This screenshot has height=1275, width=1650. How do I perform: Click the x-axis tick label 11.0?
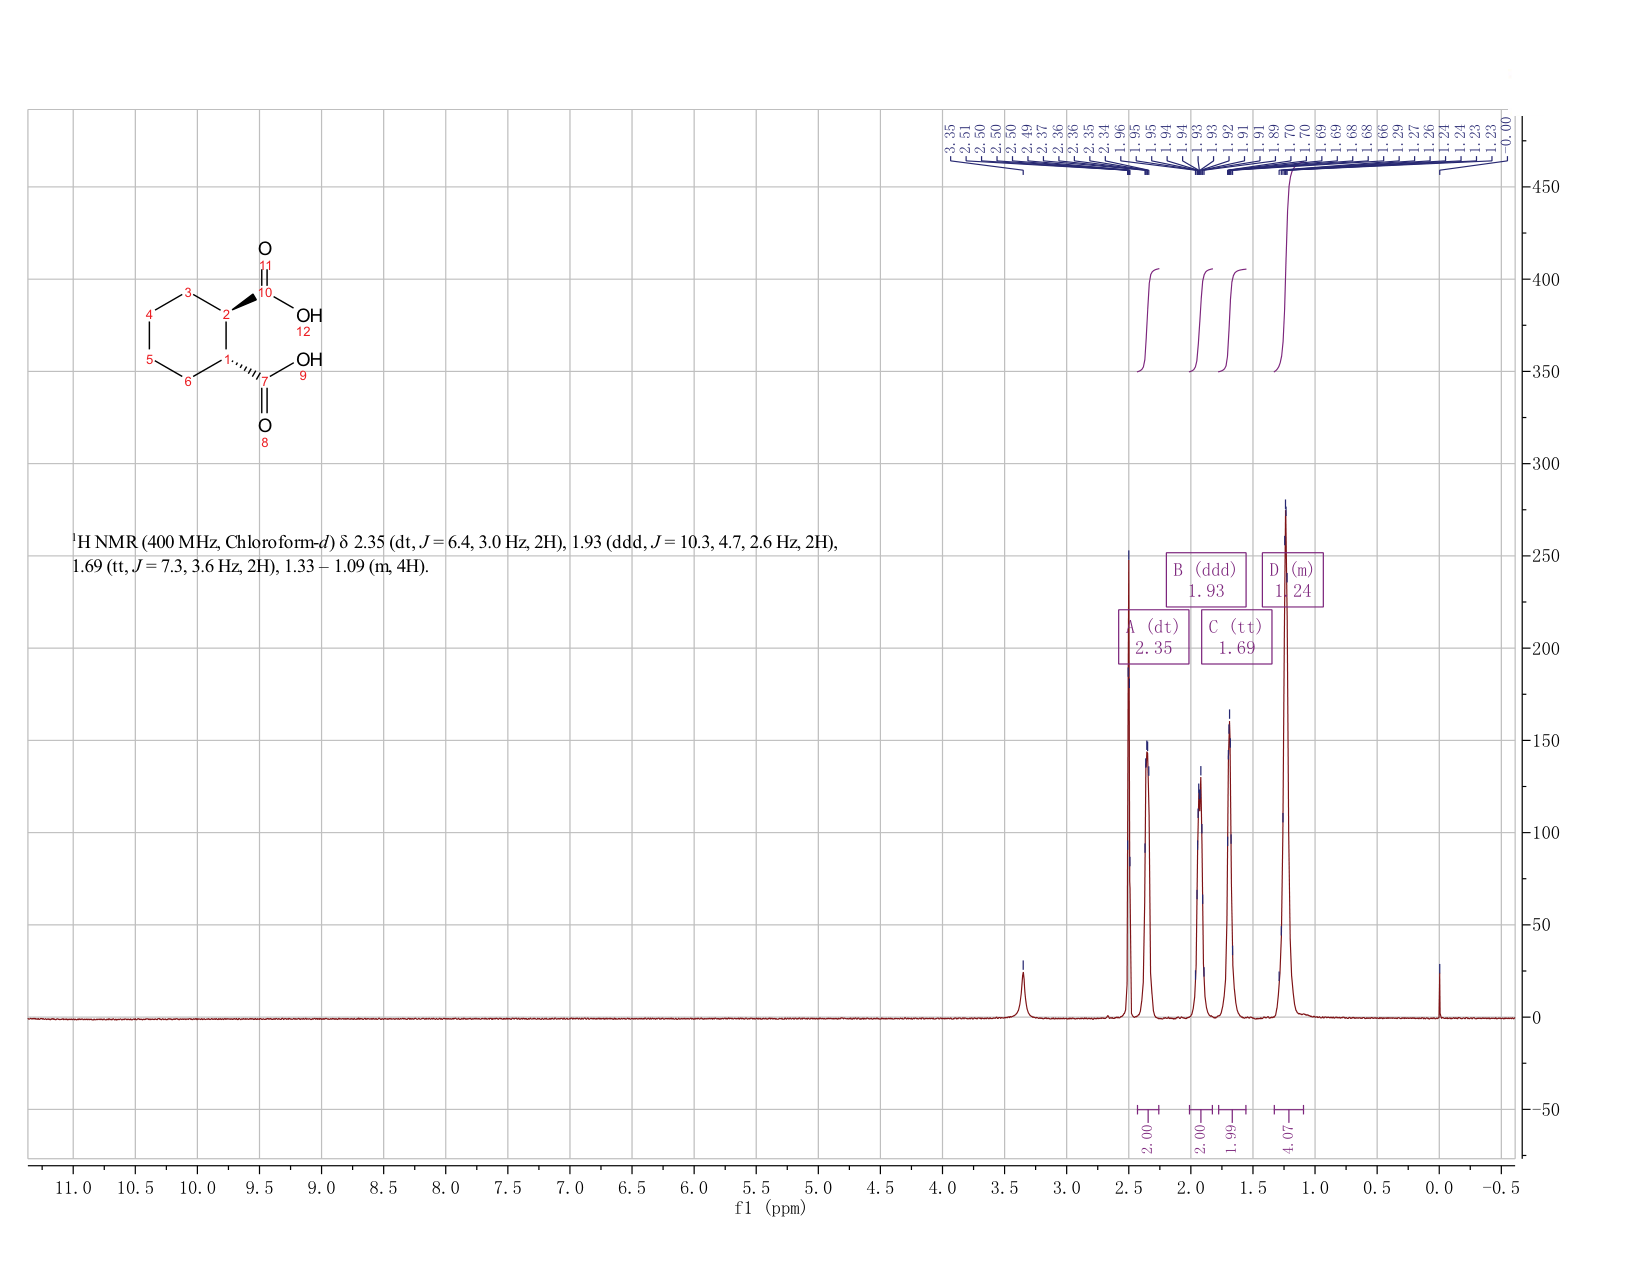coord(73,1187)
